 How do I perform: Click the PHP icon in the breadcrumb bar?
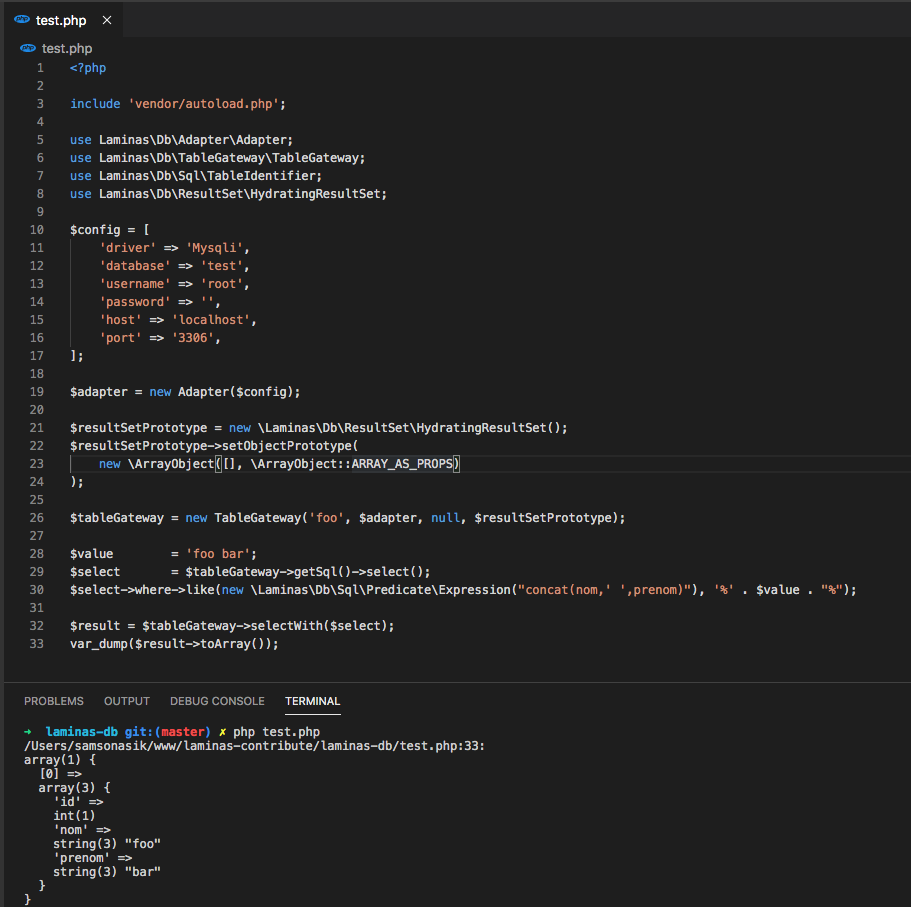(27, 47)
